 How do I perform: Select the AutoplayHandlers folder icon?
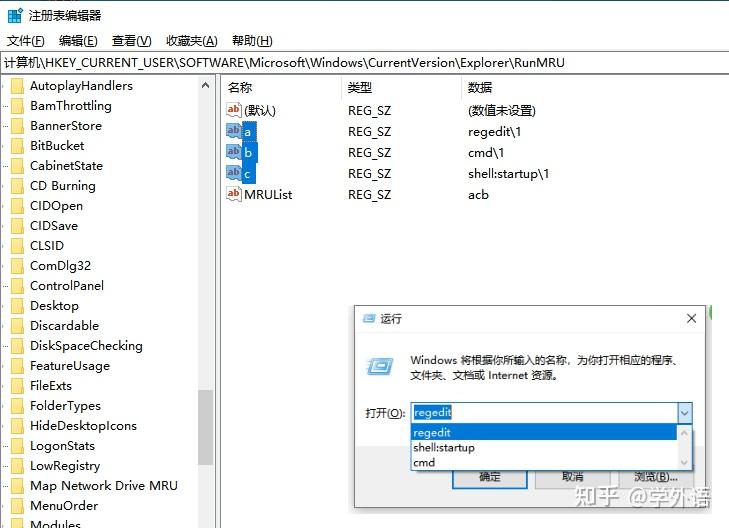coord(17,86)
